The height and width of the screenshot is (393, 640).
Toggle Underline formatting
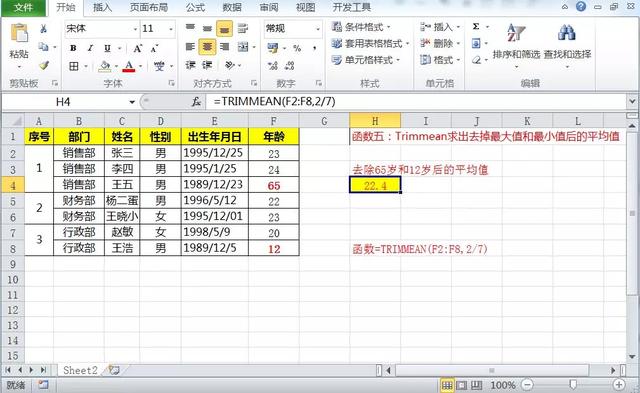107,48
